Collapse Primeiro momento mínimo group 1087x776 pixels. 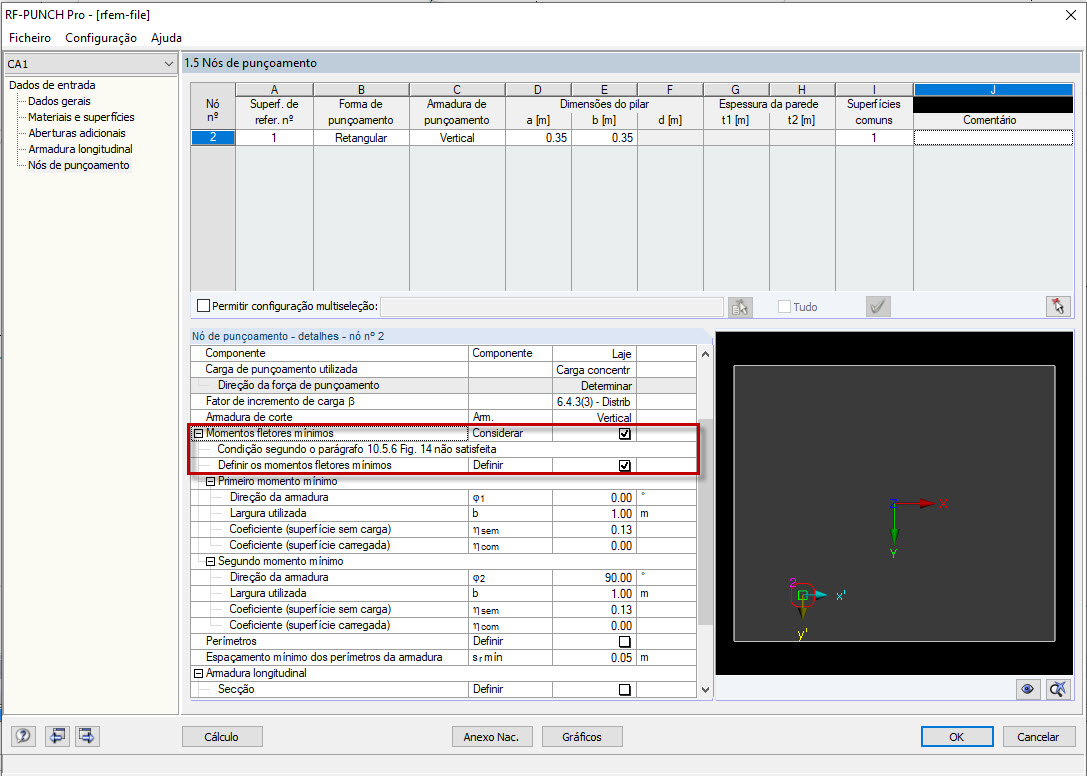[211, 481]
